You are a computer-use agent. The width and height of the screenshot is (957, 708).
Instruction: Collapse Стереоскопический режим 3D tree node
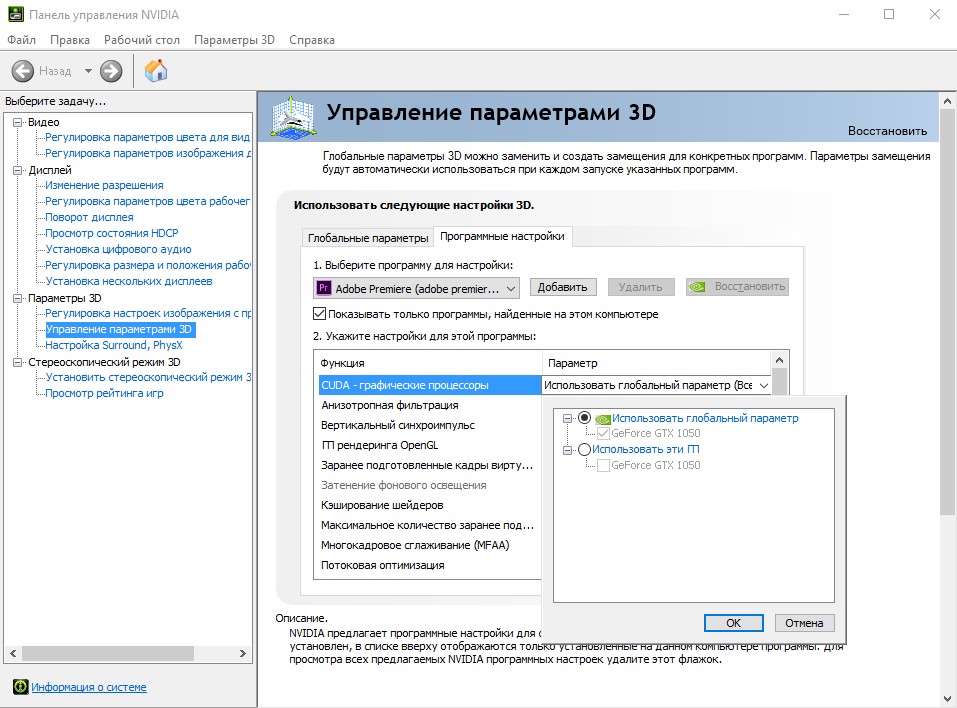click(x=17, y=363)
